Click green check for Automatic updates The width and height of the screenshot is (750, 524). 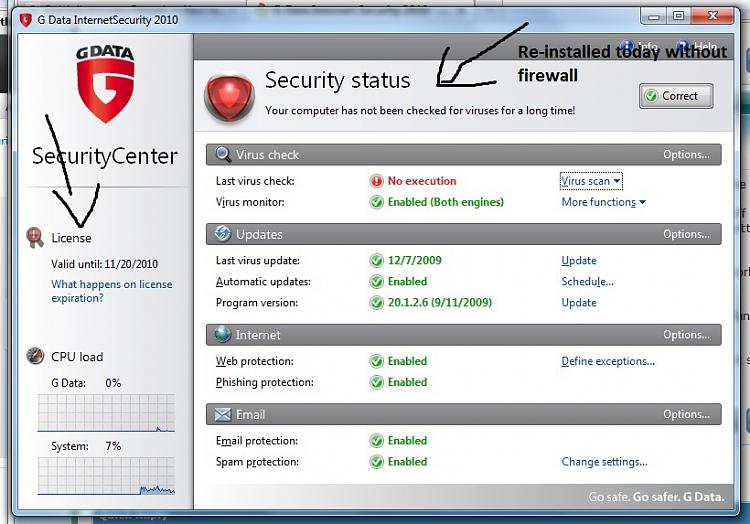tap(376, 282)
